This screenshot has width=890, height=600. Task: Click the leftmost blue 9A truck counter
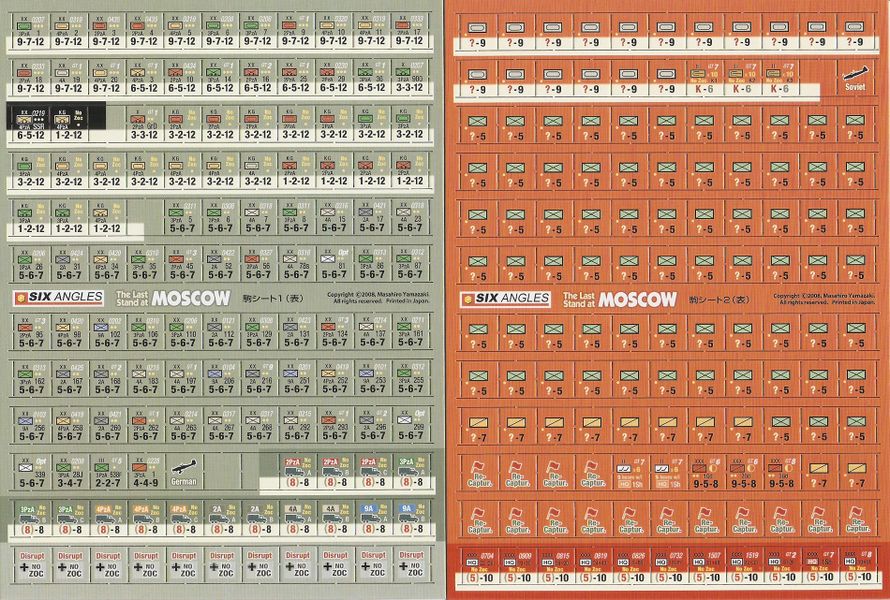click(368, 519)
